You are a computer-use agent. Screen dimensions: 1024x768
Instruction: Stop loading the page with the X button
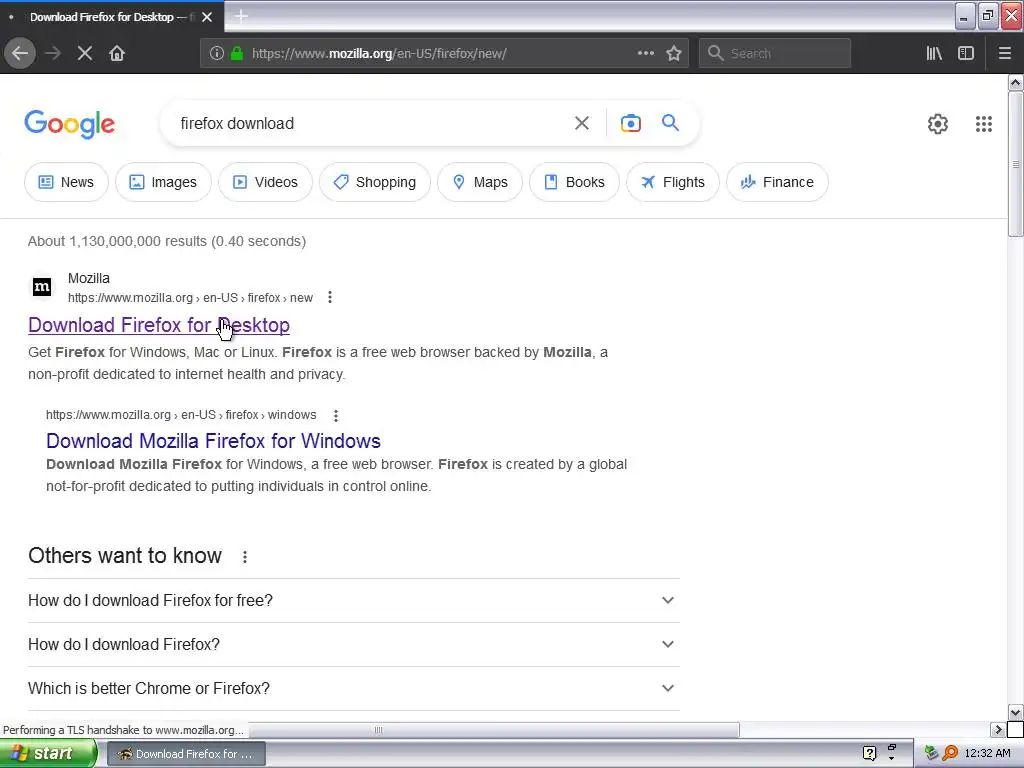pyautogui.click(x=85, y=54)
